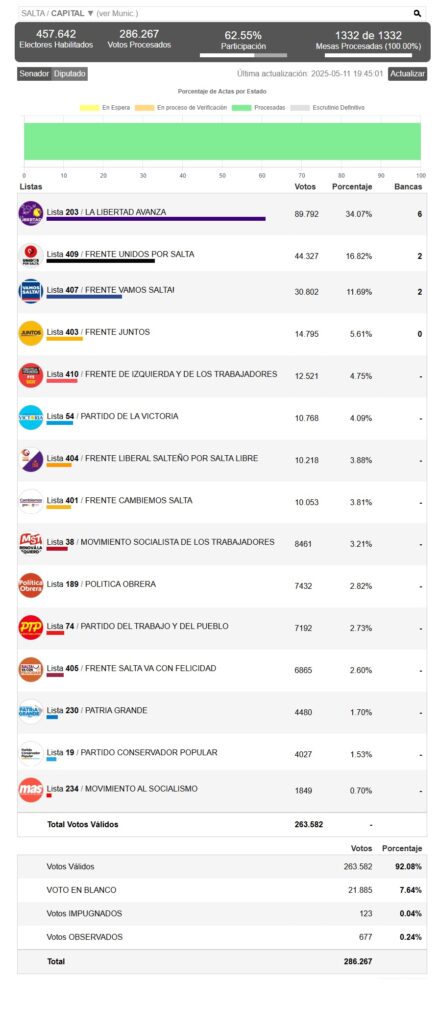
Task: Switch to the Senador tab
Action: [x=35, y=74]
